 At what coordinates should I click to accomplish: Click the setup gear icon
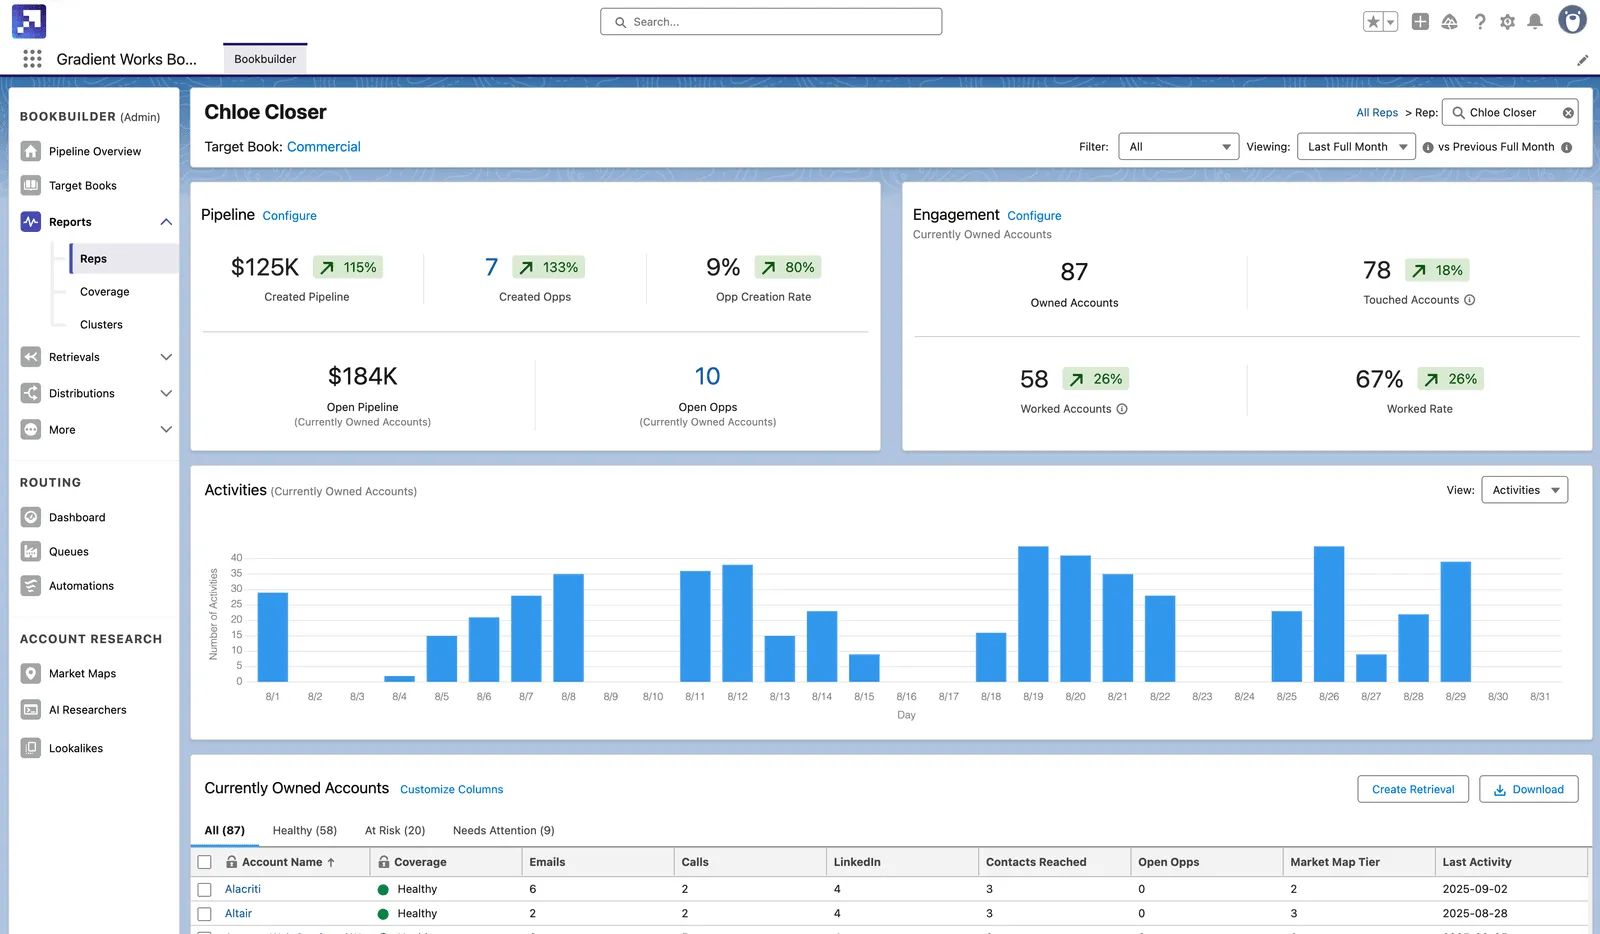(x=1507, y=21)
